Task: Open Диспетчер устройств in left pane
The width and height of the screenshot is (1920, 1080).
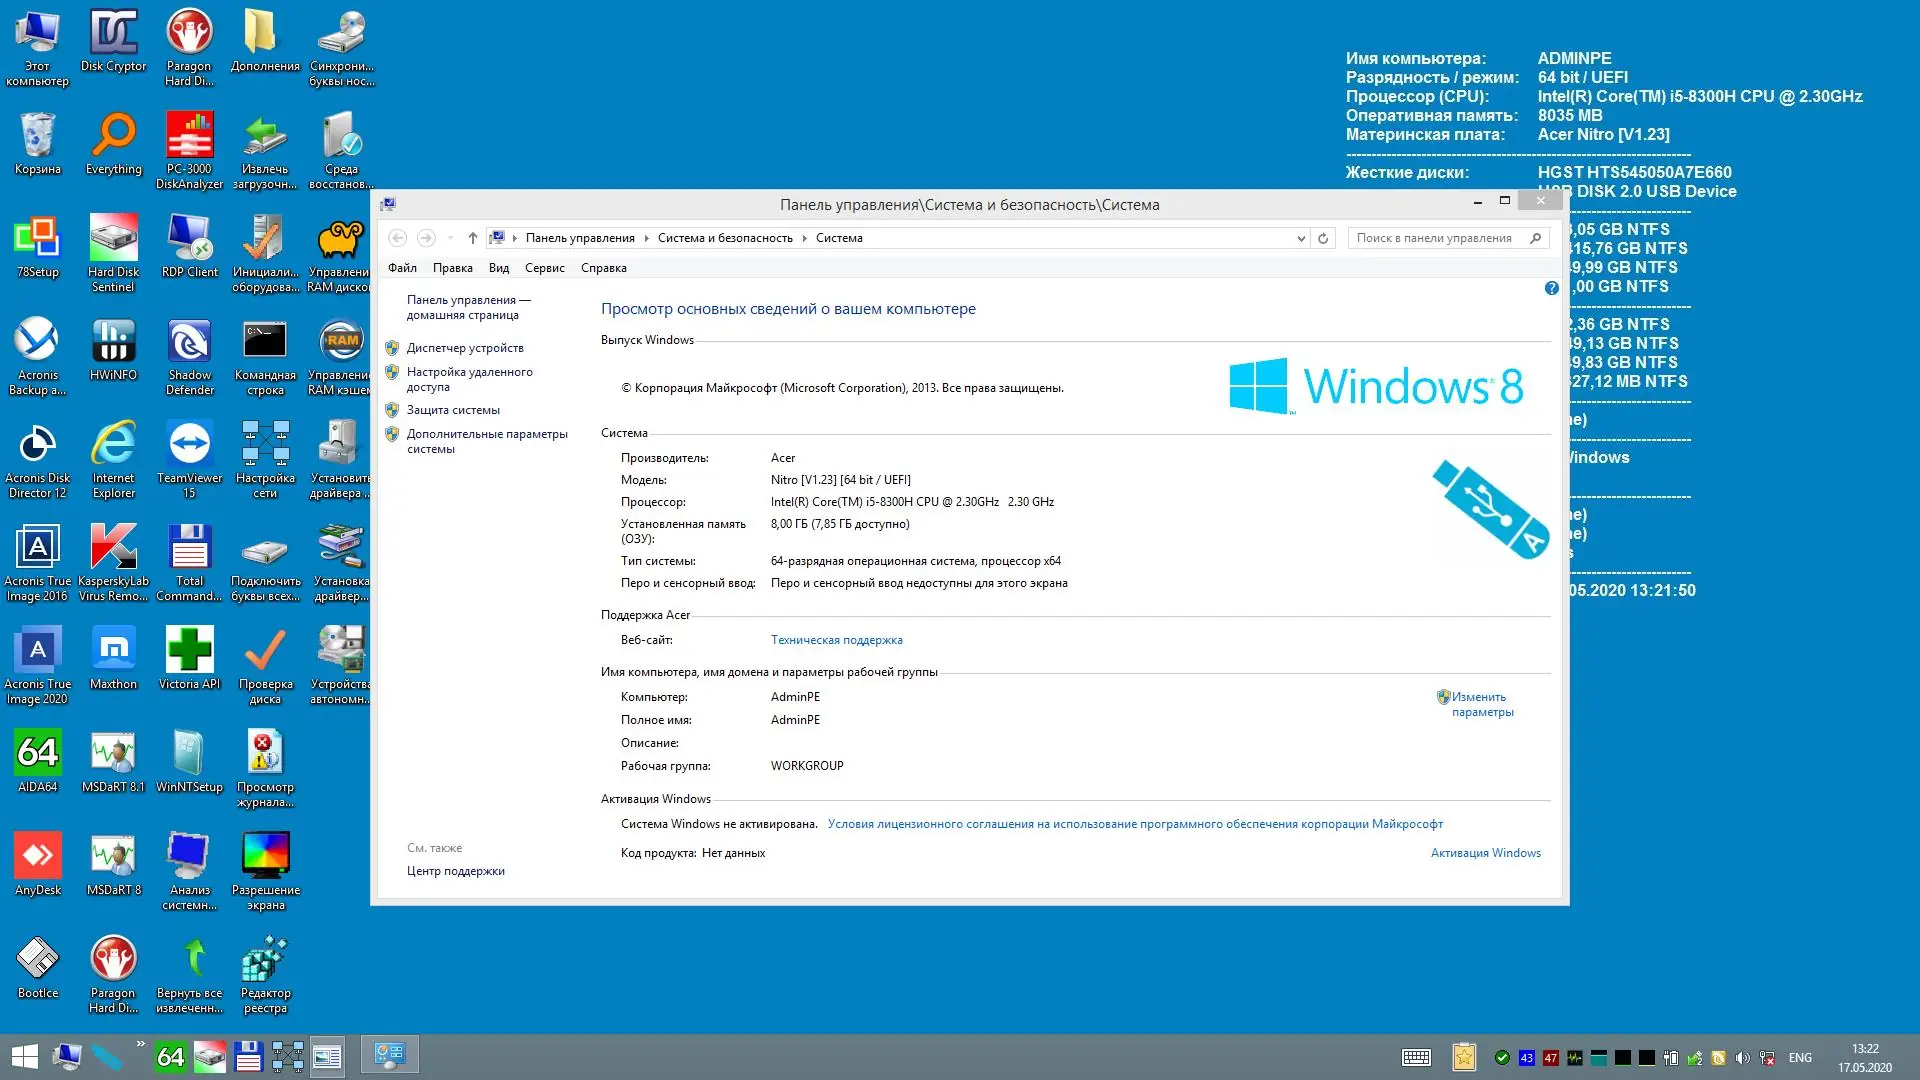Action: coord(465,348)
